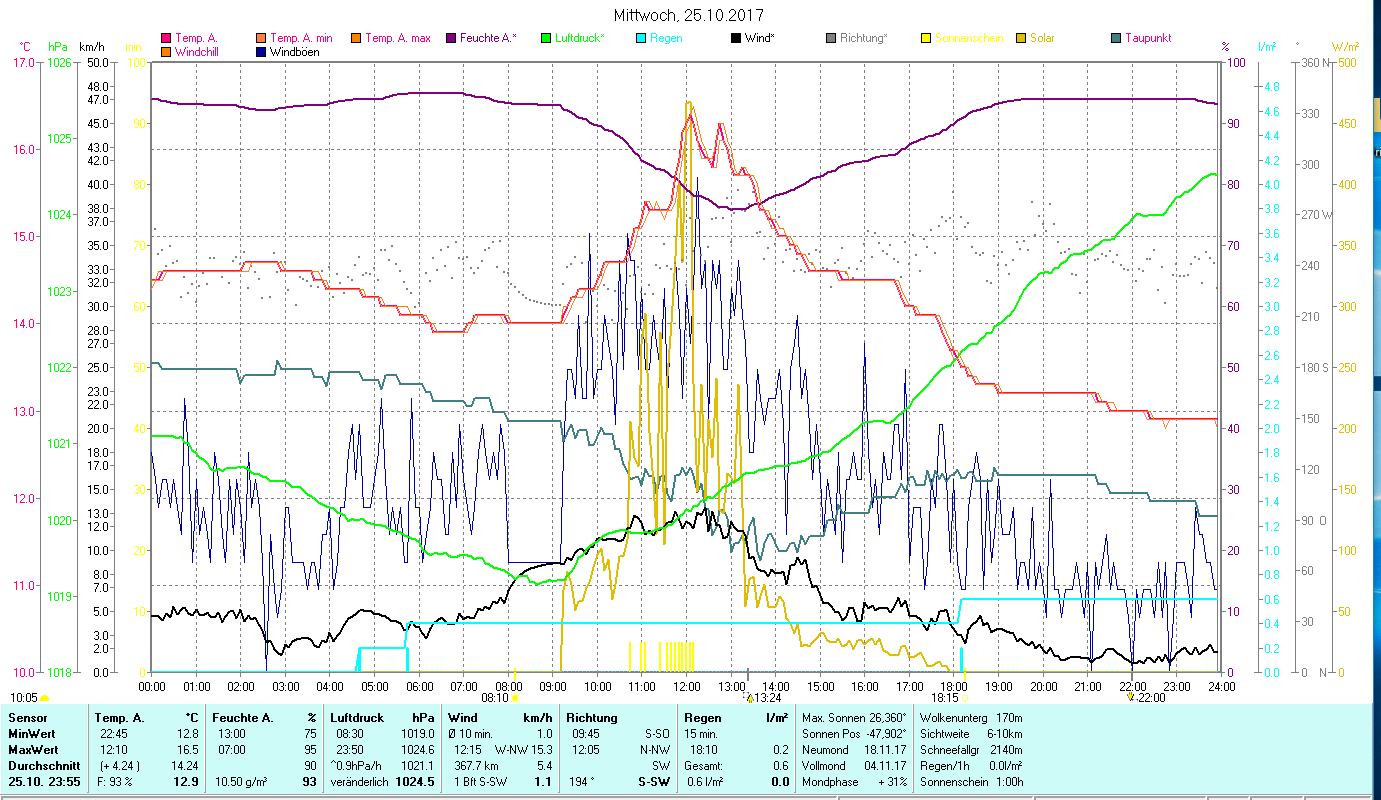Click the gray Richtung* legend swatch
The height and width of the screenshot is (800, 1381).
click(831, 38)
